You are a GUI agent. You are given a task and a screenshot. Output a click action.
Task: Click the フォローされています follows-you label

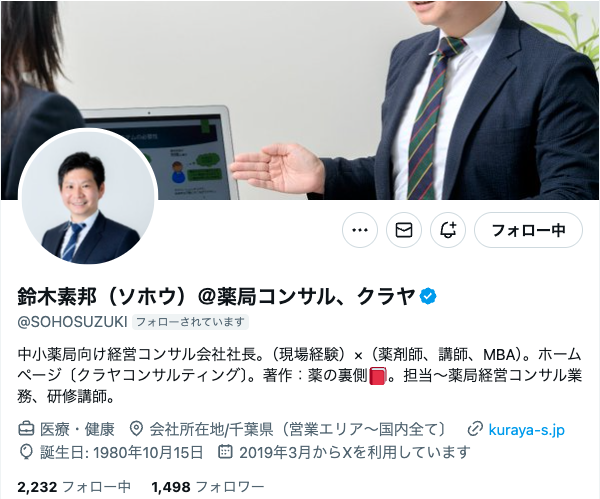tap(190, 322)
